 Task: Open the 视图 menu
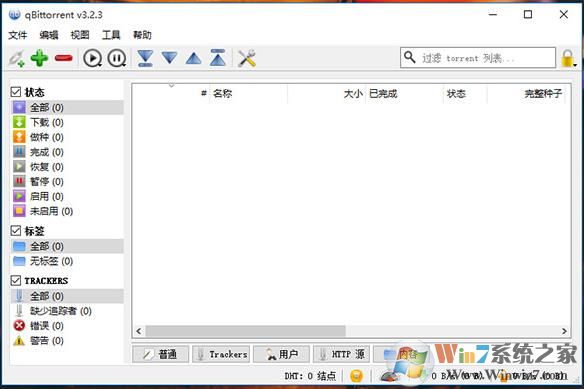click(80, 35)
